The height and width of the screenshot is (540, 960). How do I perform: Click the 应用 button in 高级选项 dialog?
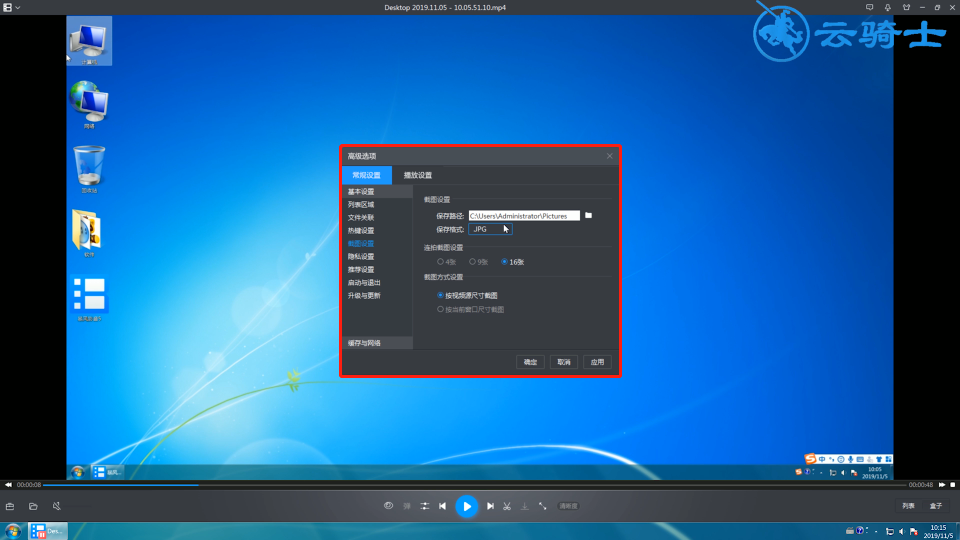(598, 362)
